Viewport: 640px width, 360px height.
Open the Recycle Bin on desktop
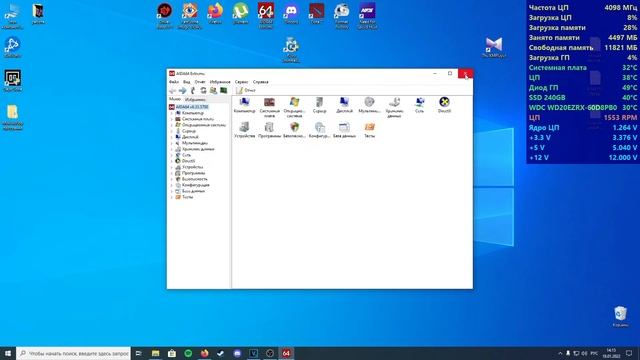pos(620,316)
